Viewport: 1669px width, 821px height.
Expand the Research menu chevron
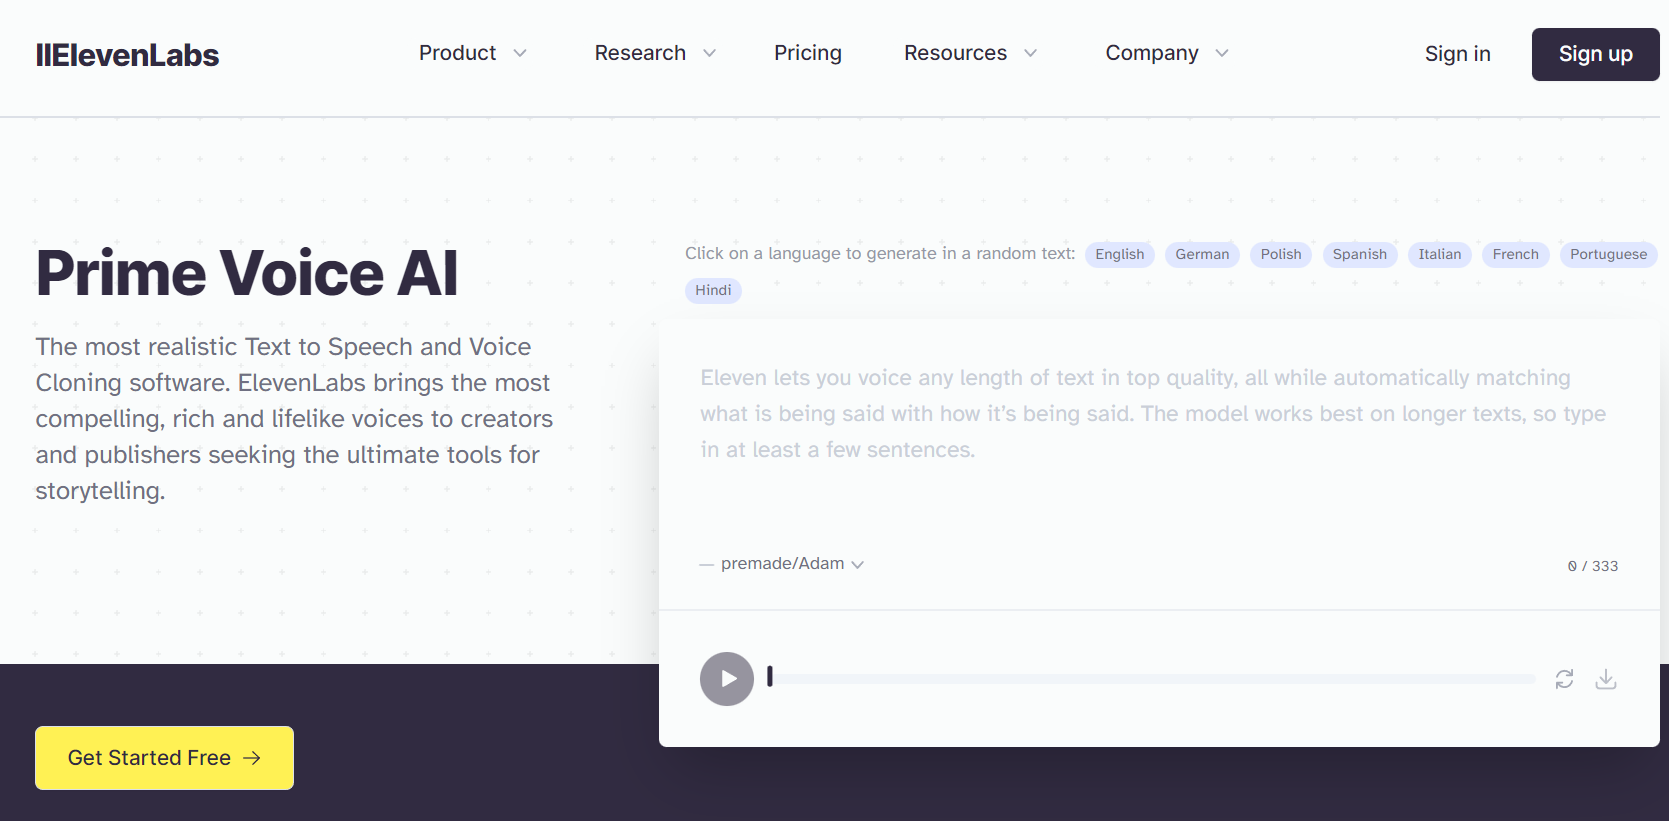(x=710, y=53)
